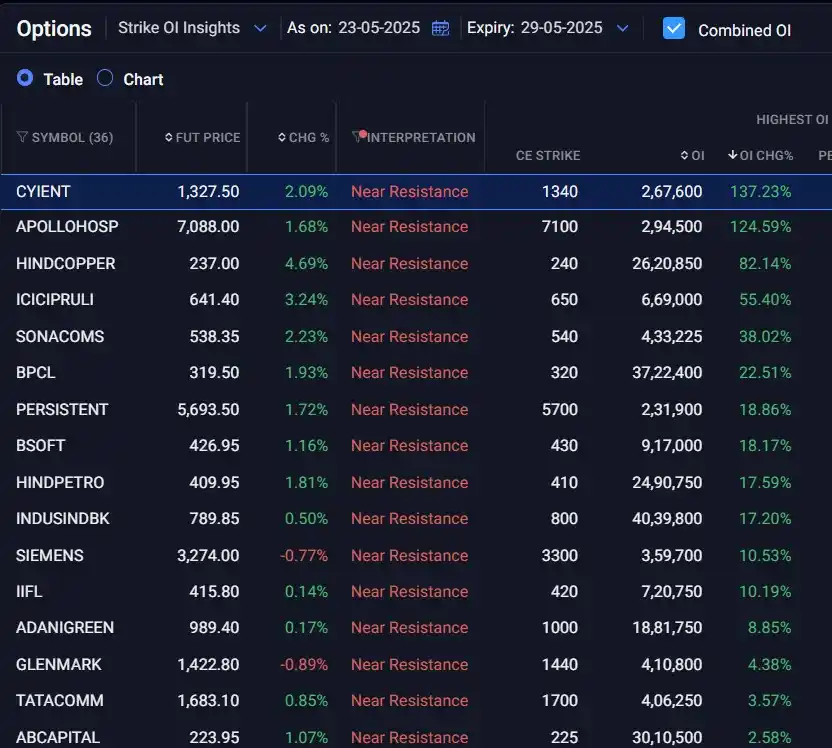This screenshot has width=832, height=748.
Task: Click APOLLOHOSP futures price 7,088.00
Action: click(x=208, y=227)
